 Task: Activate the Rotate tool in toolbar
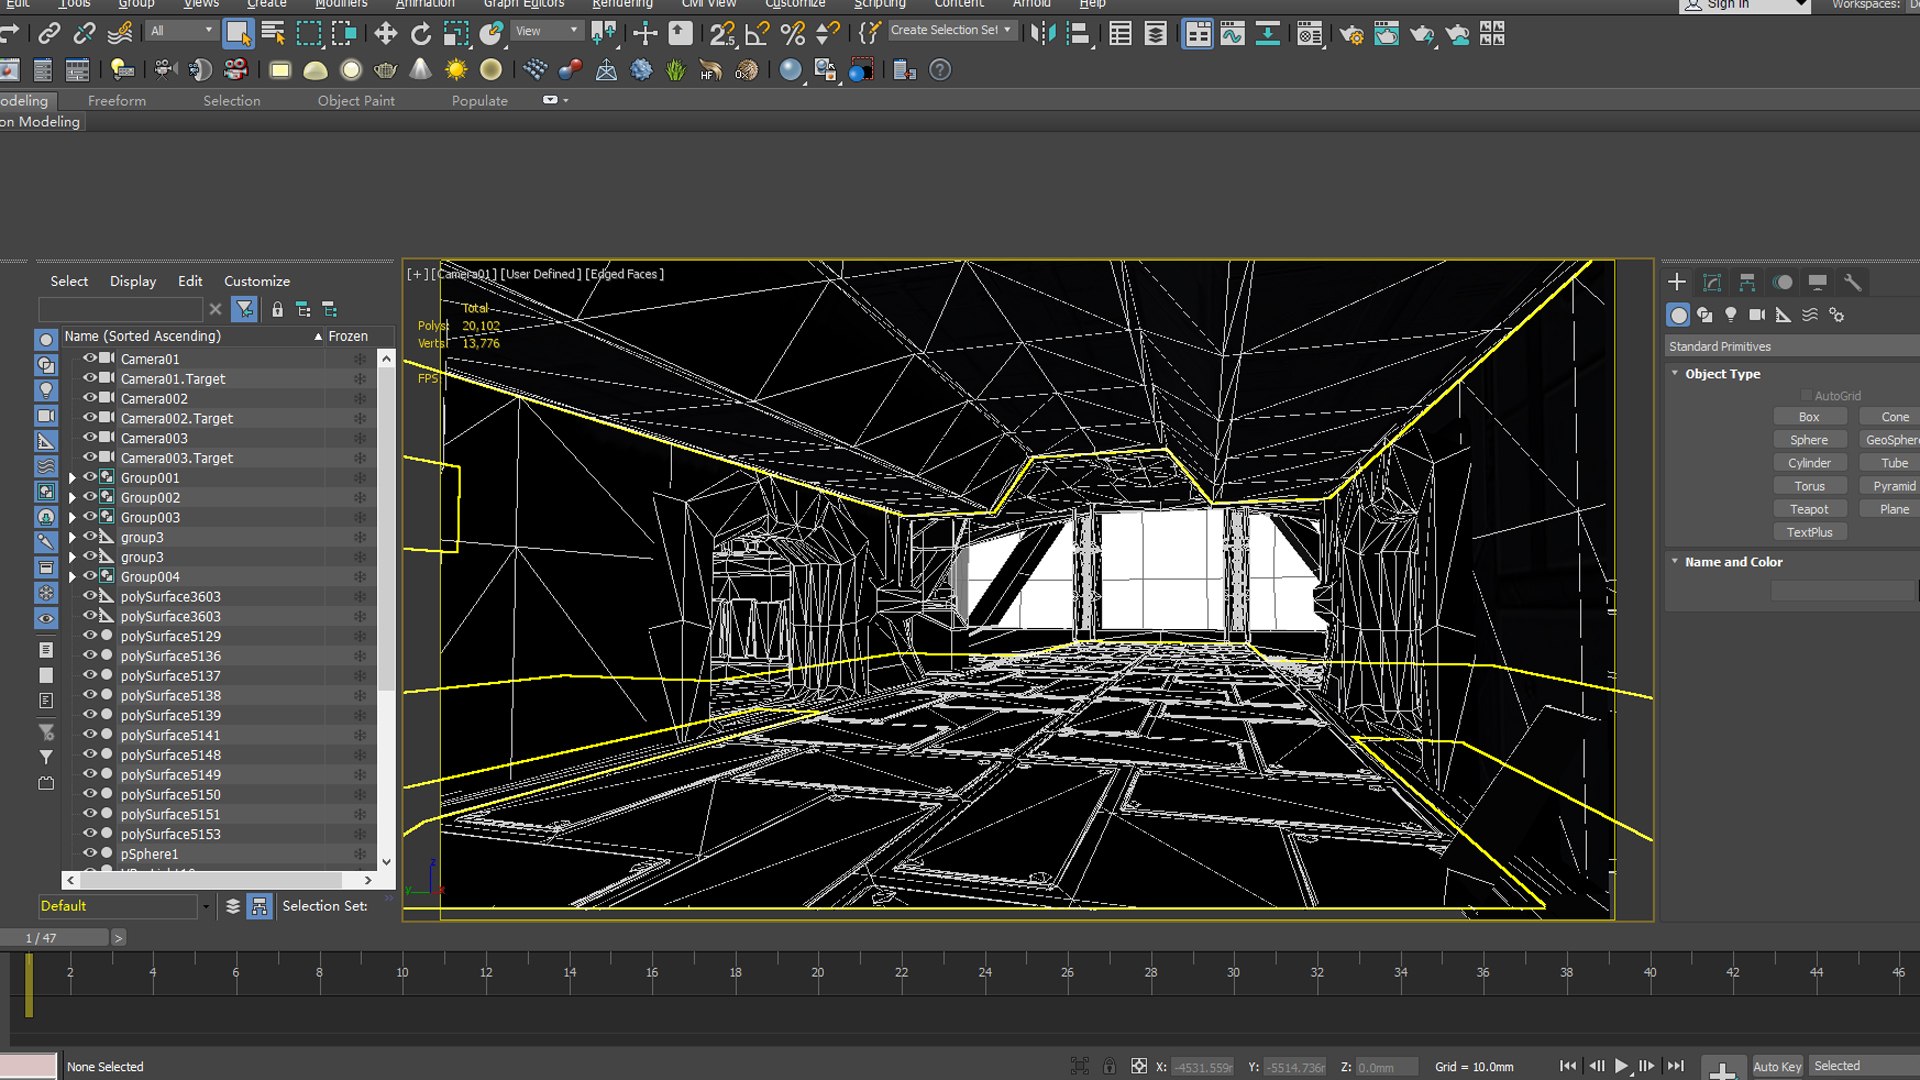pos(420,34)
